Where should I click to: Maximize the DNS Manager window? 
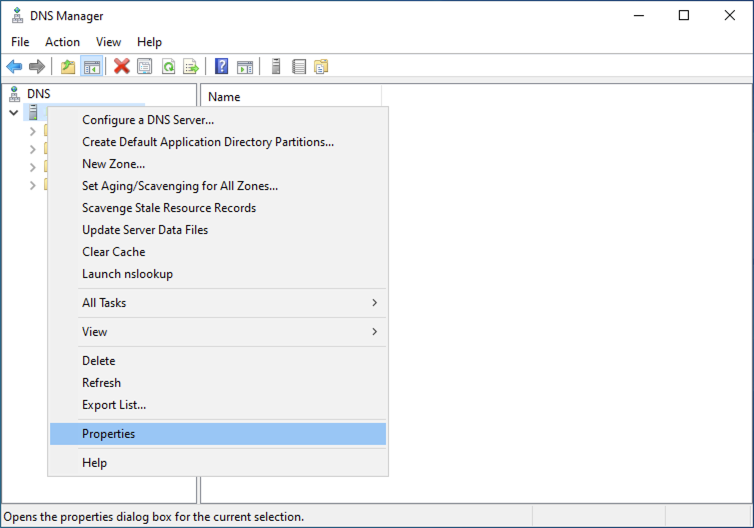[684, 15]
